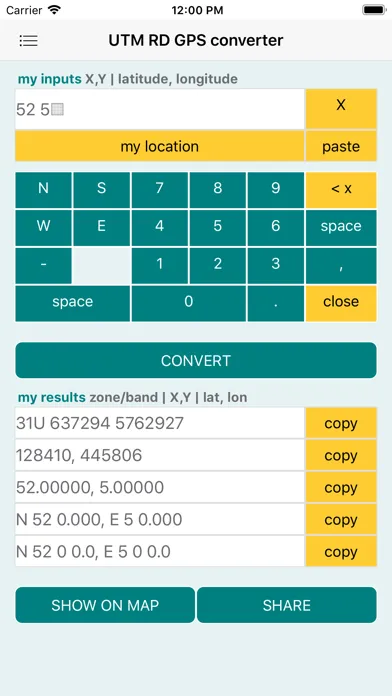This screenshot has width=392, height=696.
Task: Tap the battery status icon
Action: point(374,10)
